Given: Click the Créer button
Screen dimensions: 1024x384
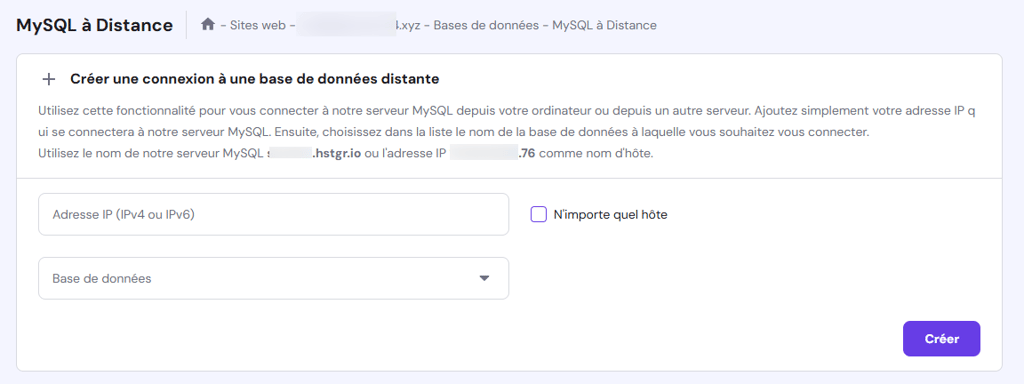Looking at the screenshot, I should point(941,339).
